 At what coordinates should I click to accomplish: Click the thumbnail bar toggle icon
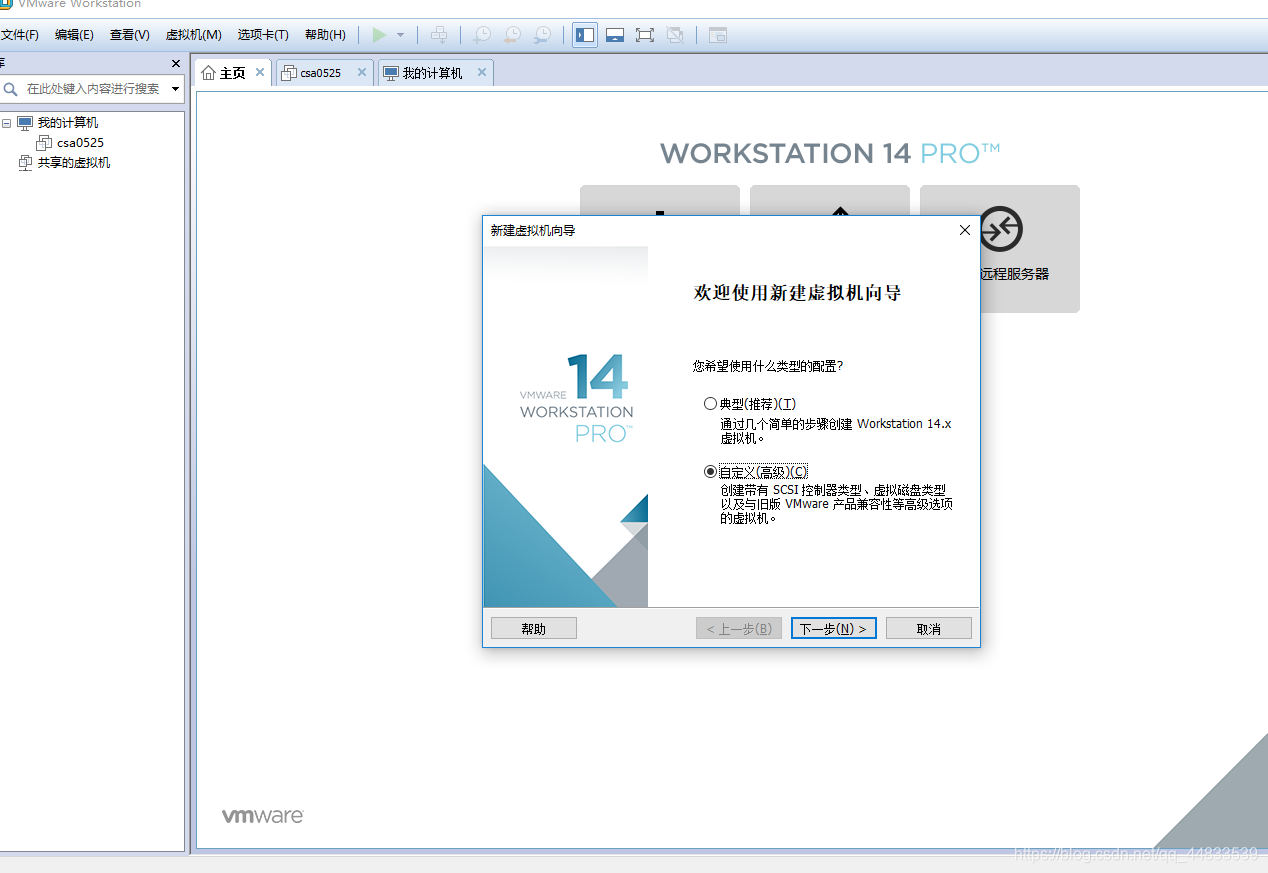[x=615, y=35]
